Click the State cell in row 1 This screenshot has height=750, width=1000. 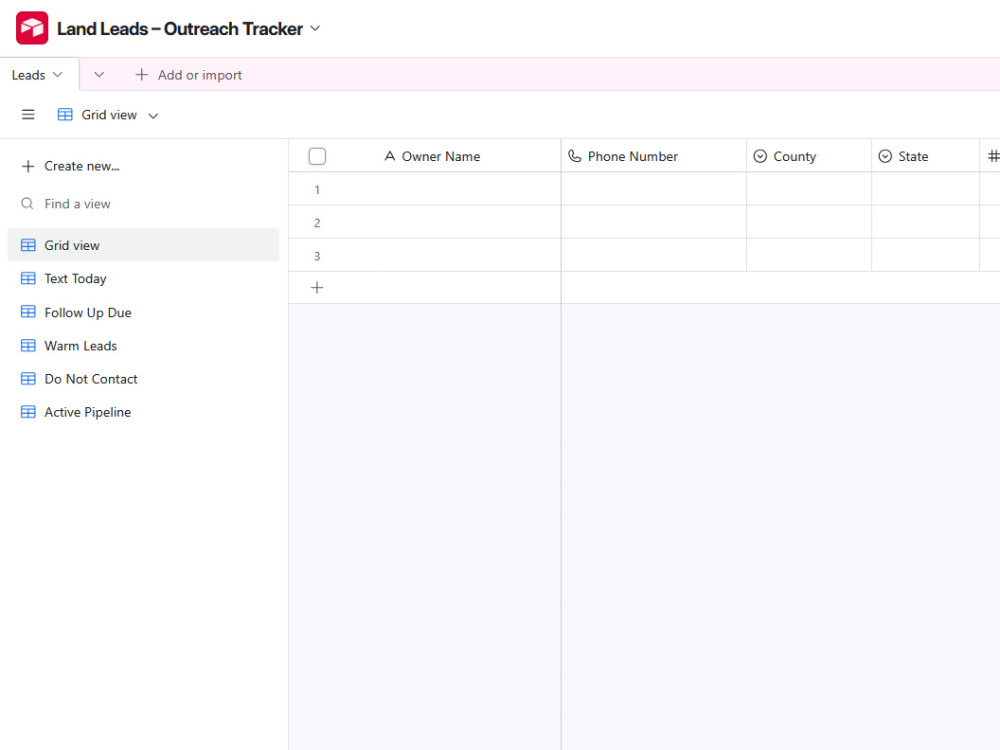pyautogui.click(x=925, y=189)
